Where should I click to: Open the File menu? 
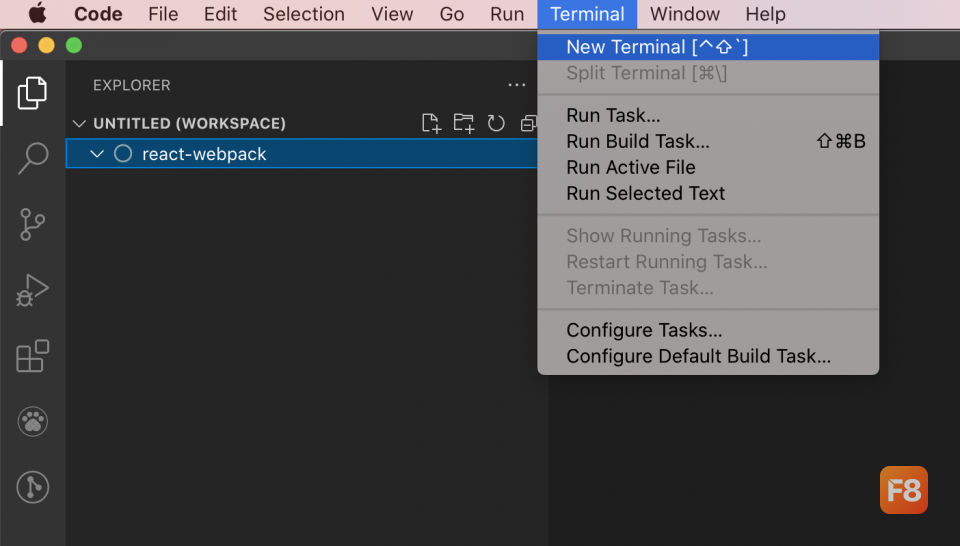tap(163, 13)
